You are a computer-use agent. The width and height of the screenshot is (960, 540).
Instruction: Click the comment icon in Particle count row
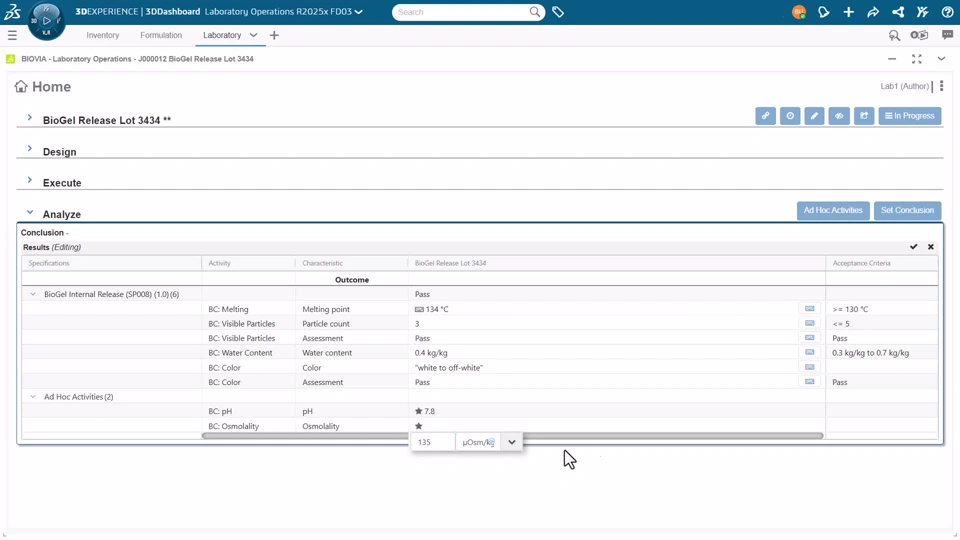[x=809, y=323]
